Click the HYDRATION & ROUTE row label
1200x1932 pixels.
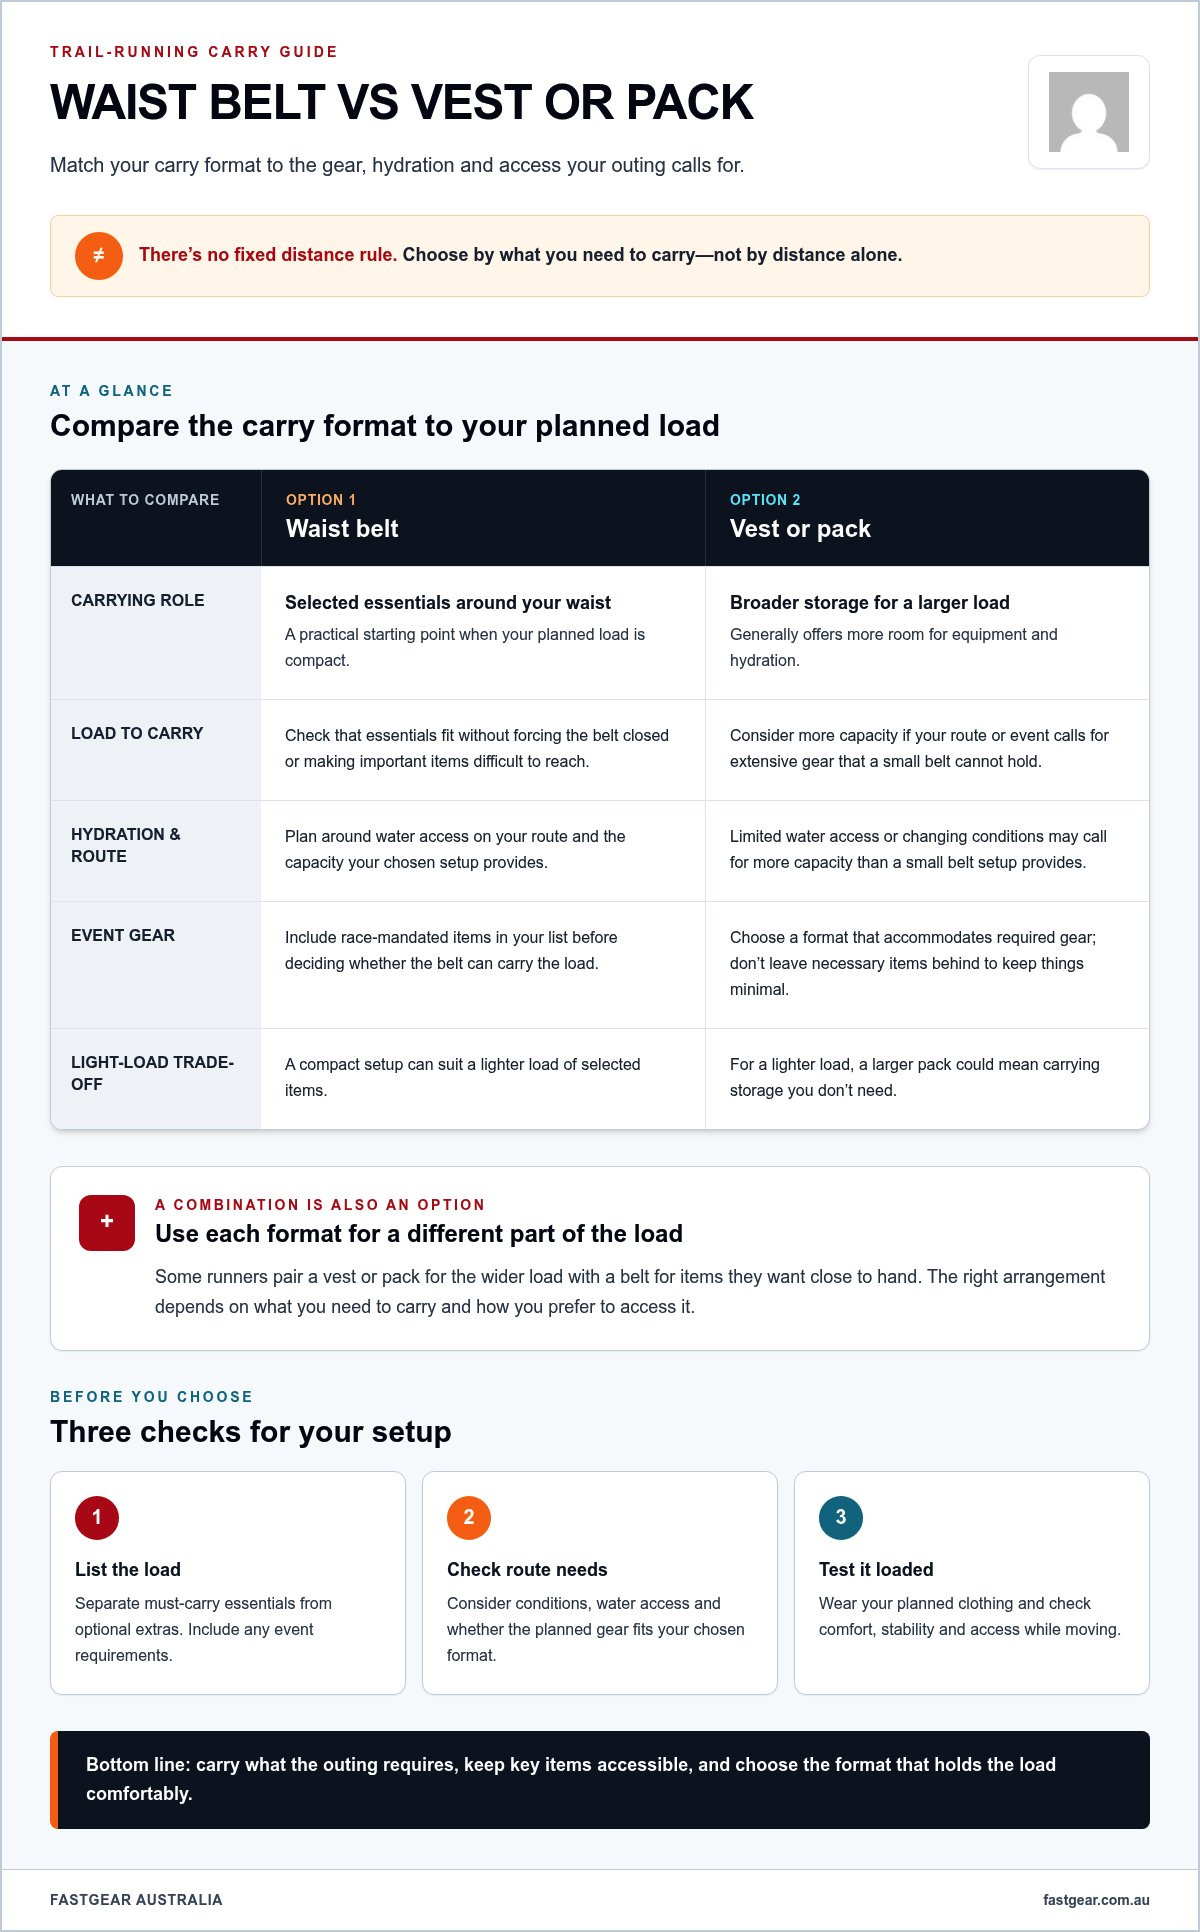(126, 845)
